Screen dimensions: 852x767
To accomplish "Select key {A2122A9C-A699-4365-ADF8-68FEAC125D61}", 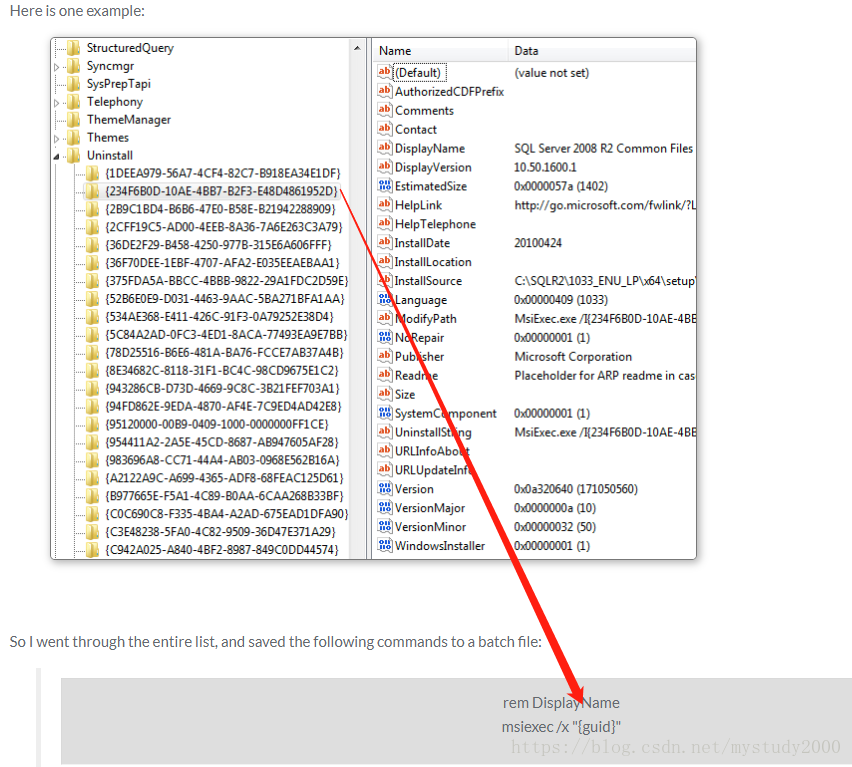I will tap(224, 478).
